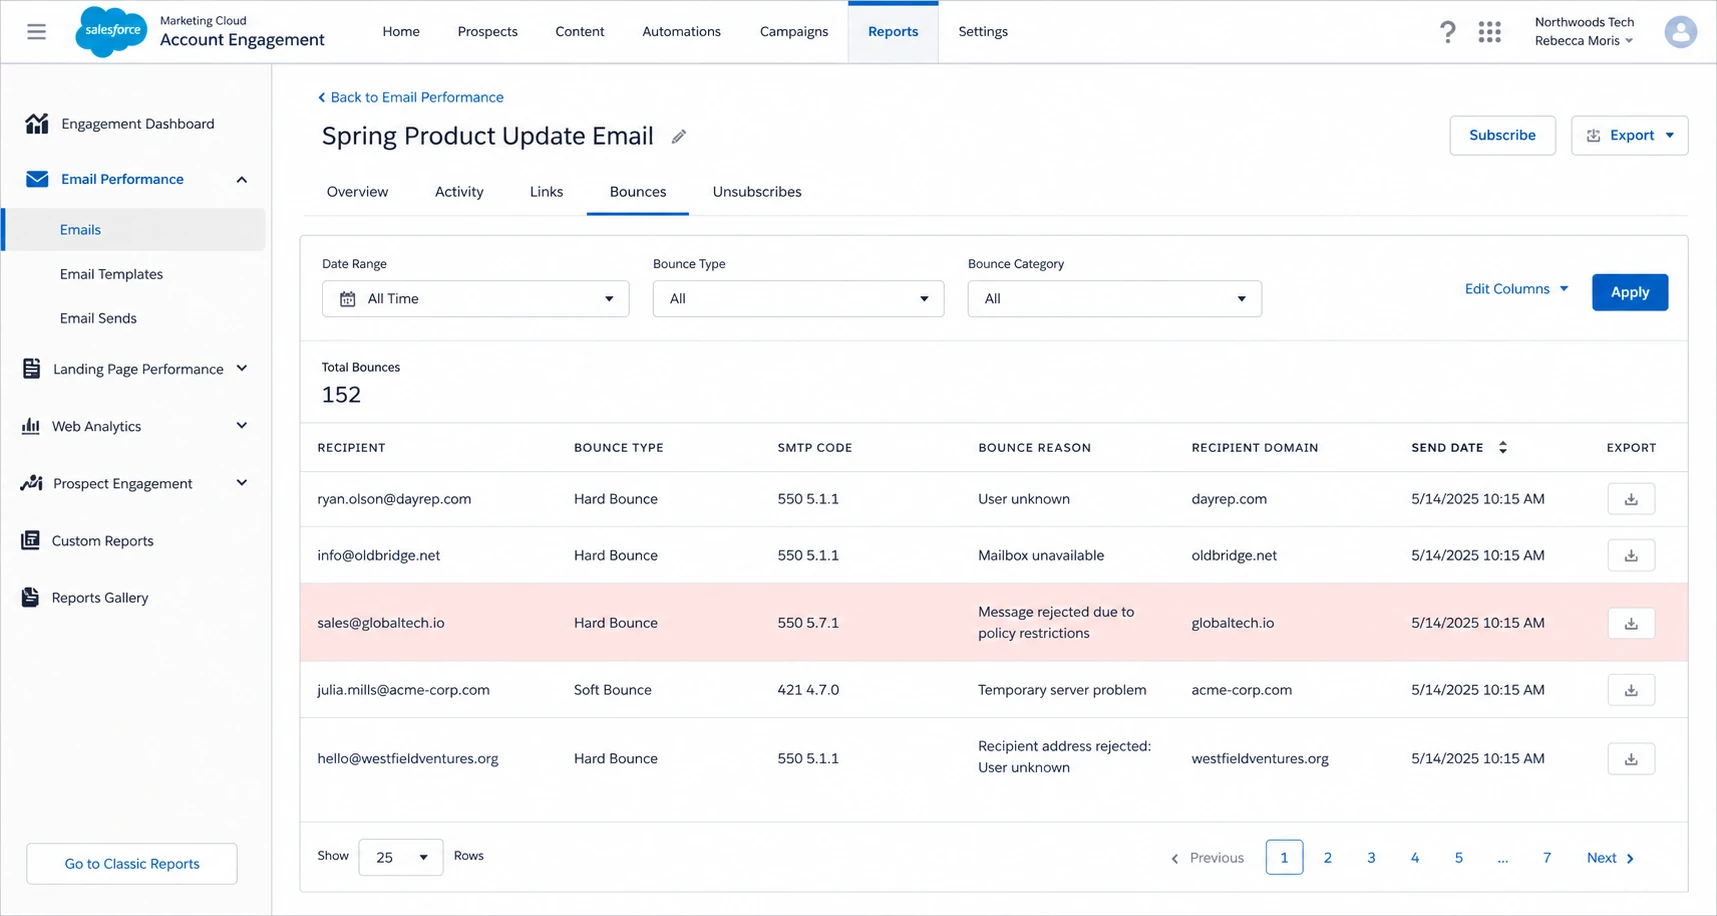Screen dimensions: 1717x916
Task: Click Go to Classic Reports button
Action: click(132, 864)
